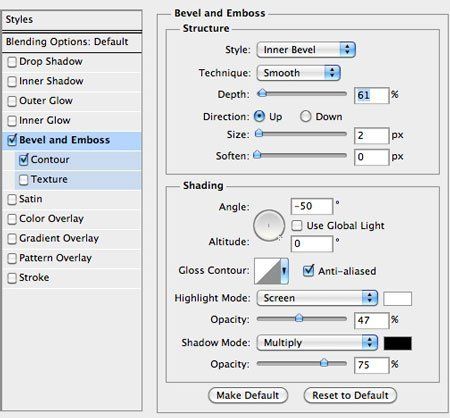The height and width of the screenshot is (418, 450).
Task: Click the Altitude degrees field
Action: (312, 244)
